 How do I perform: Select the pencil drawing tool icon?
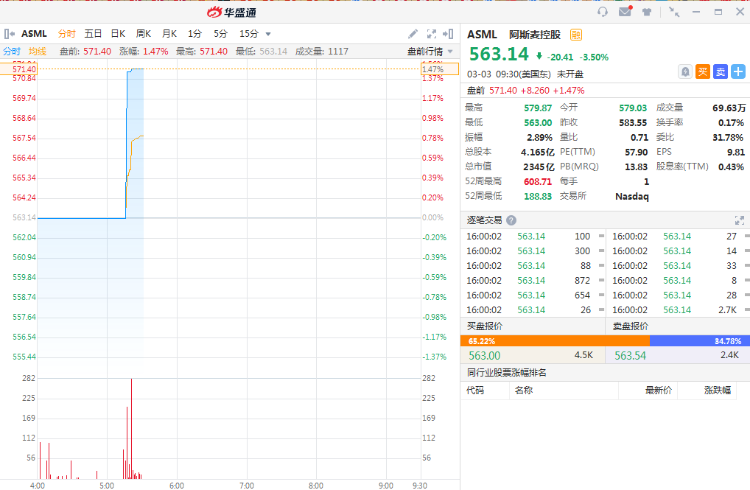click(x=413, y=34)
